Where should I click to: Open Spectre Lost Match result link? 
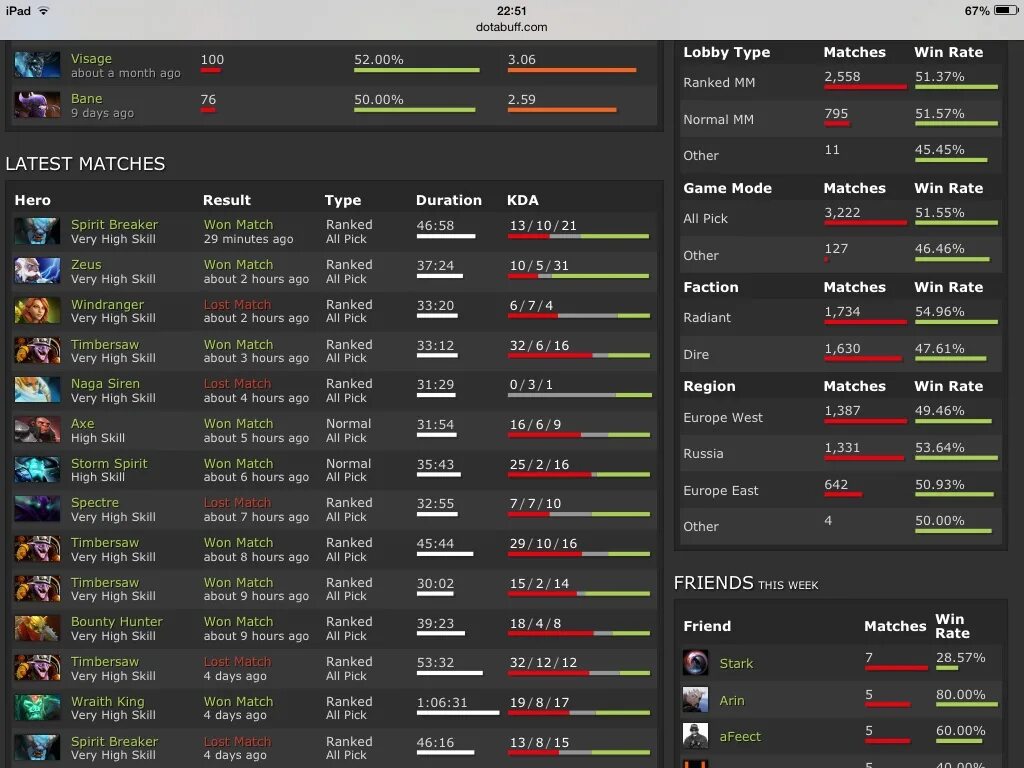pyautogui.click(x=237, y=503)
